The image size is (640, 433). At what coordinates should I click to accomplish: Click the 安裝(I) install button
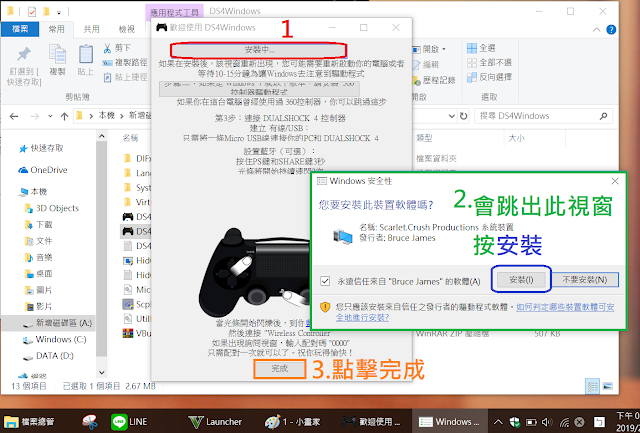521,280
